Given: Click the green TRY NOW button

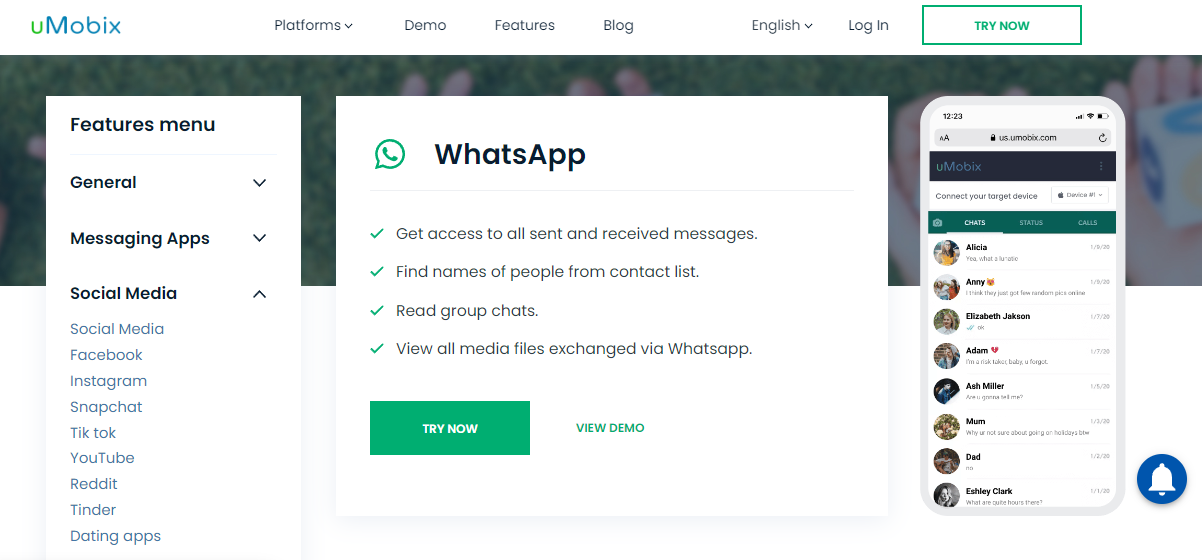Looking at the screenshot, I should [x=450, y=428].
